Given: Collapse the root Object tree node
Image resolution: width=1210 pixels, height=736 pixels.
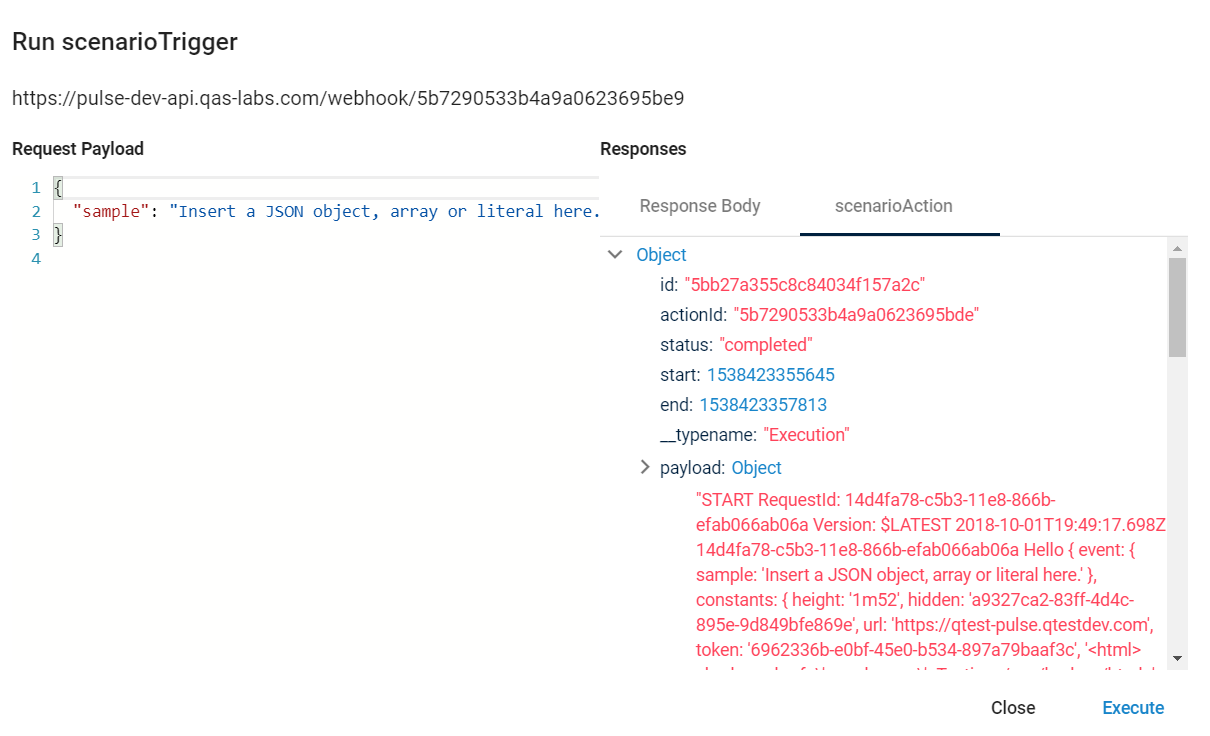Looking at the screenshot, I should 615,255.
